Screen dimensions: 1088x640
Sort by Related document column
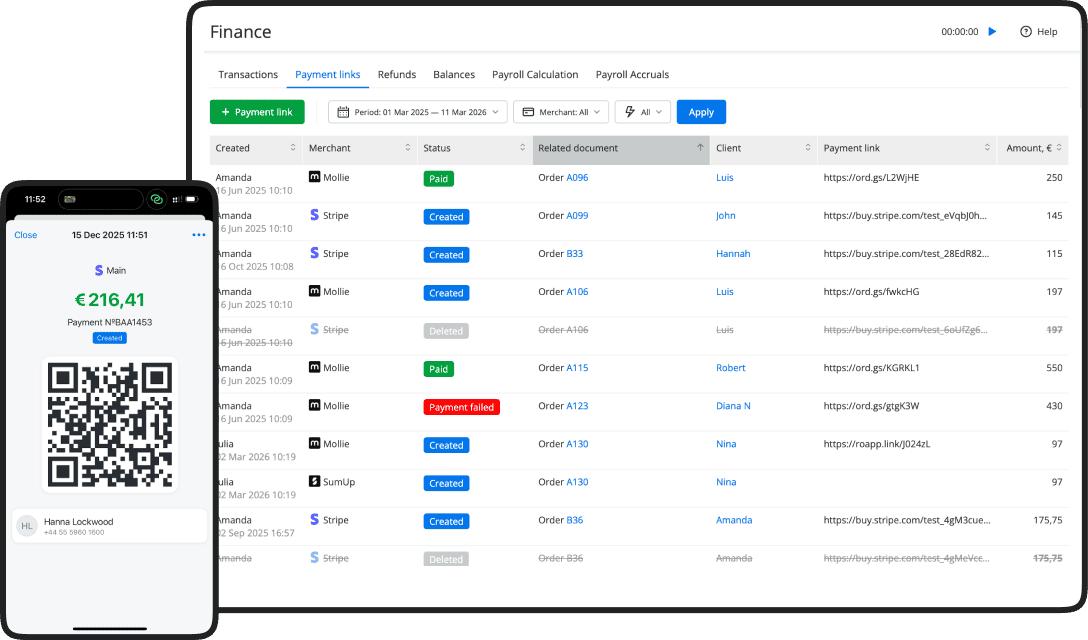pyautogui.click(x=616, y=148)
